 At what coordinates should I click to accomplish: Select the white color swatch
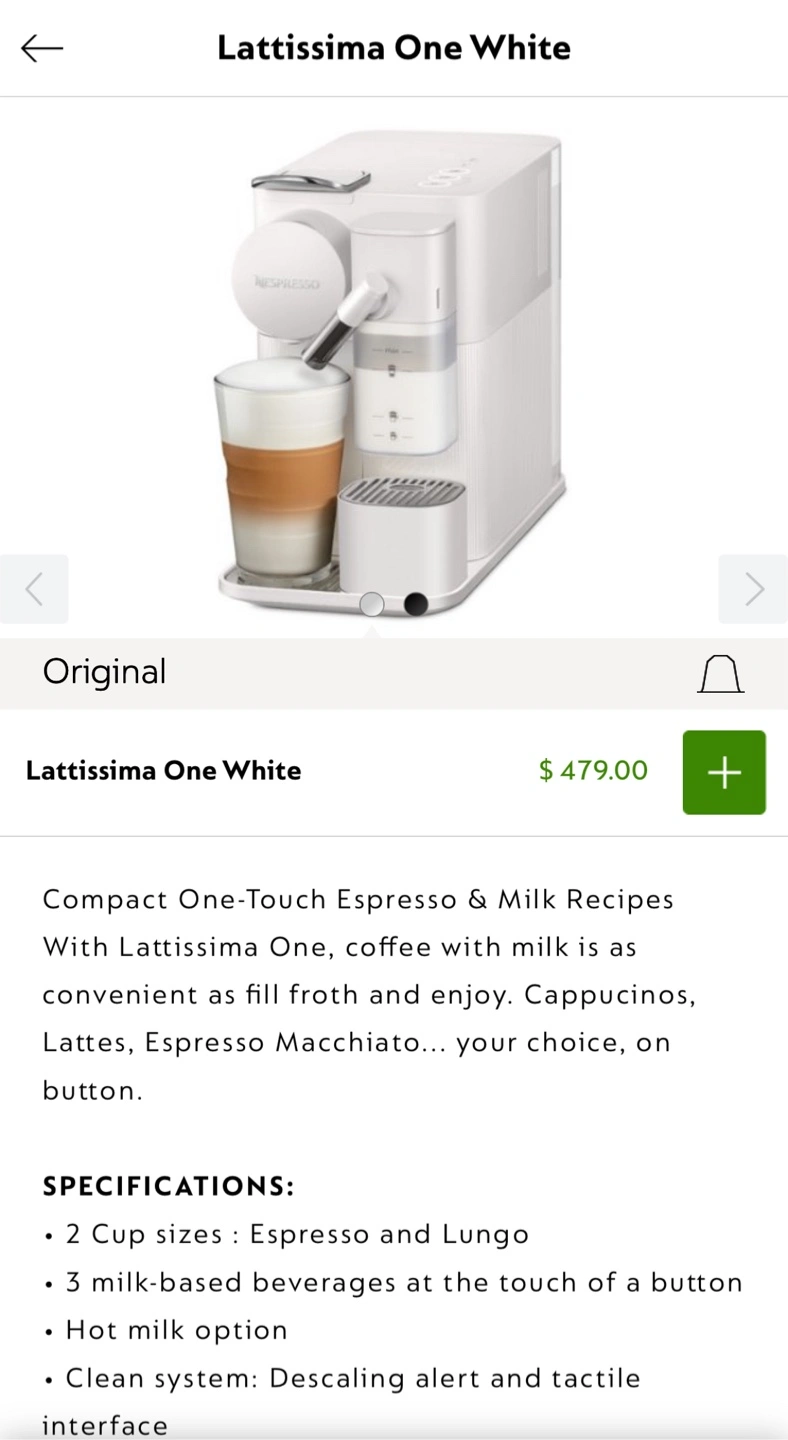click(372, 604)
